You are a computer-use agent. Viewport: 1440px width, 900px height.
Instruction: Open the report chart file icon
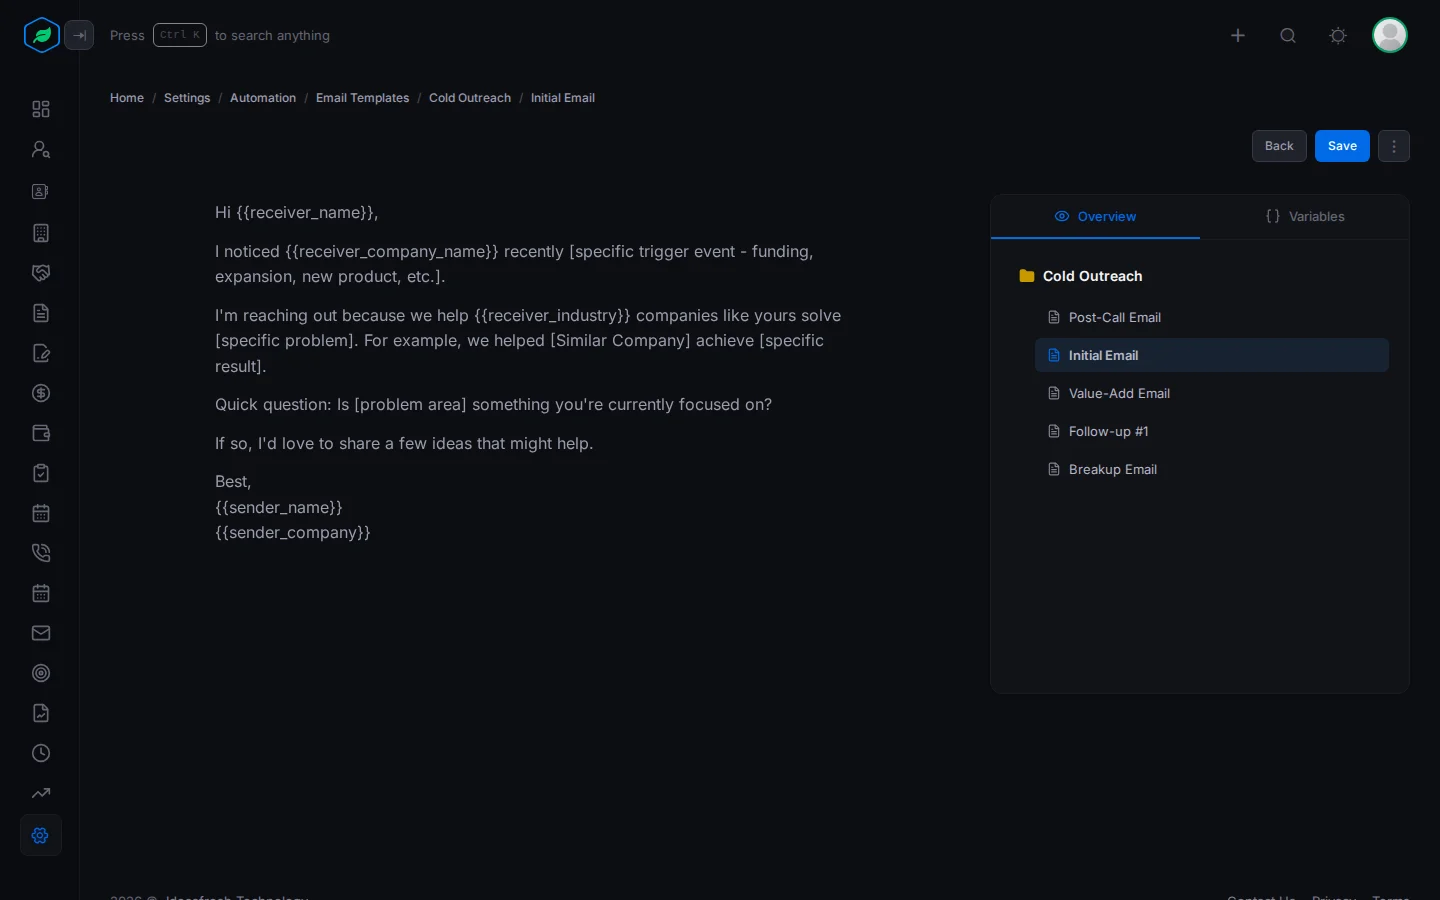(41, 713)
